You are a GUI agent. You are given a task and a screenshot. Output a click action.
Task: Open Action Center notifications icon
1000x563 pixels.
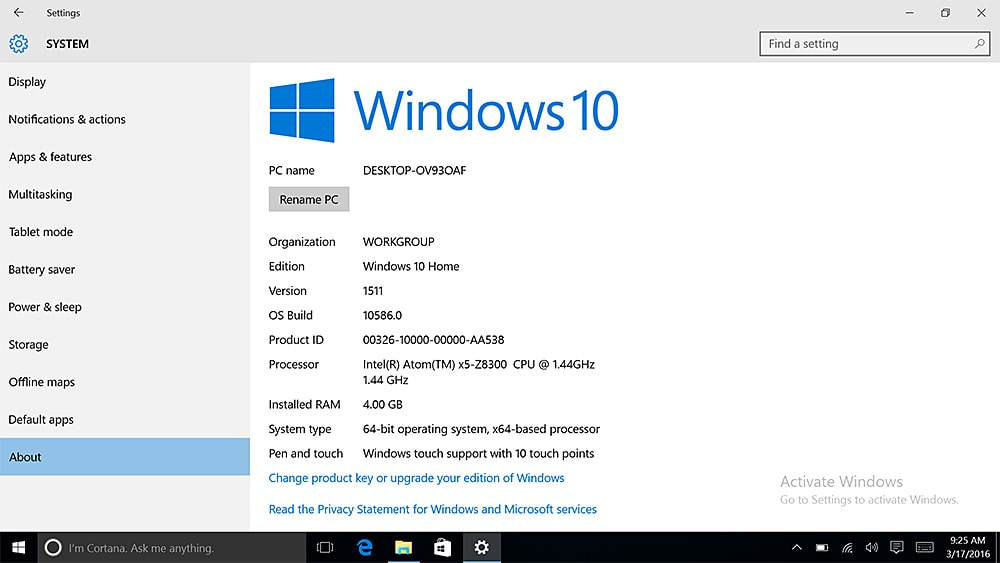tap(897, 547)
